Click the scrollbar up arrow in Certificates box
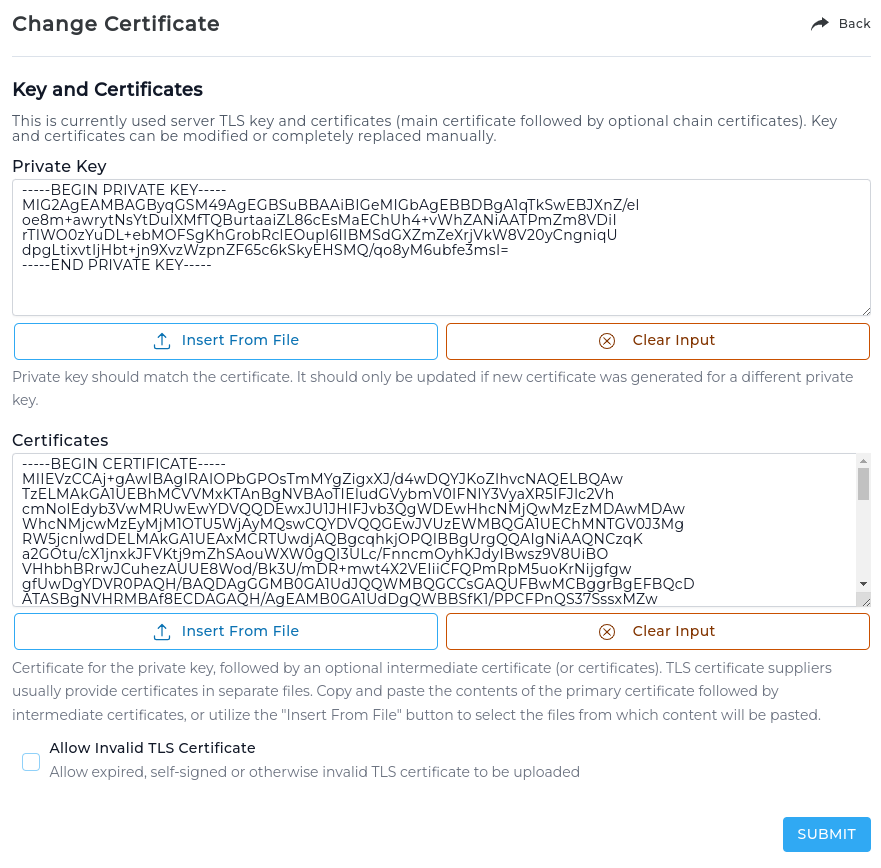Image resolution: width=881 pixels, height=868 pixels. (864, 461)
